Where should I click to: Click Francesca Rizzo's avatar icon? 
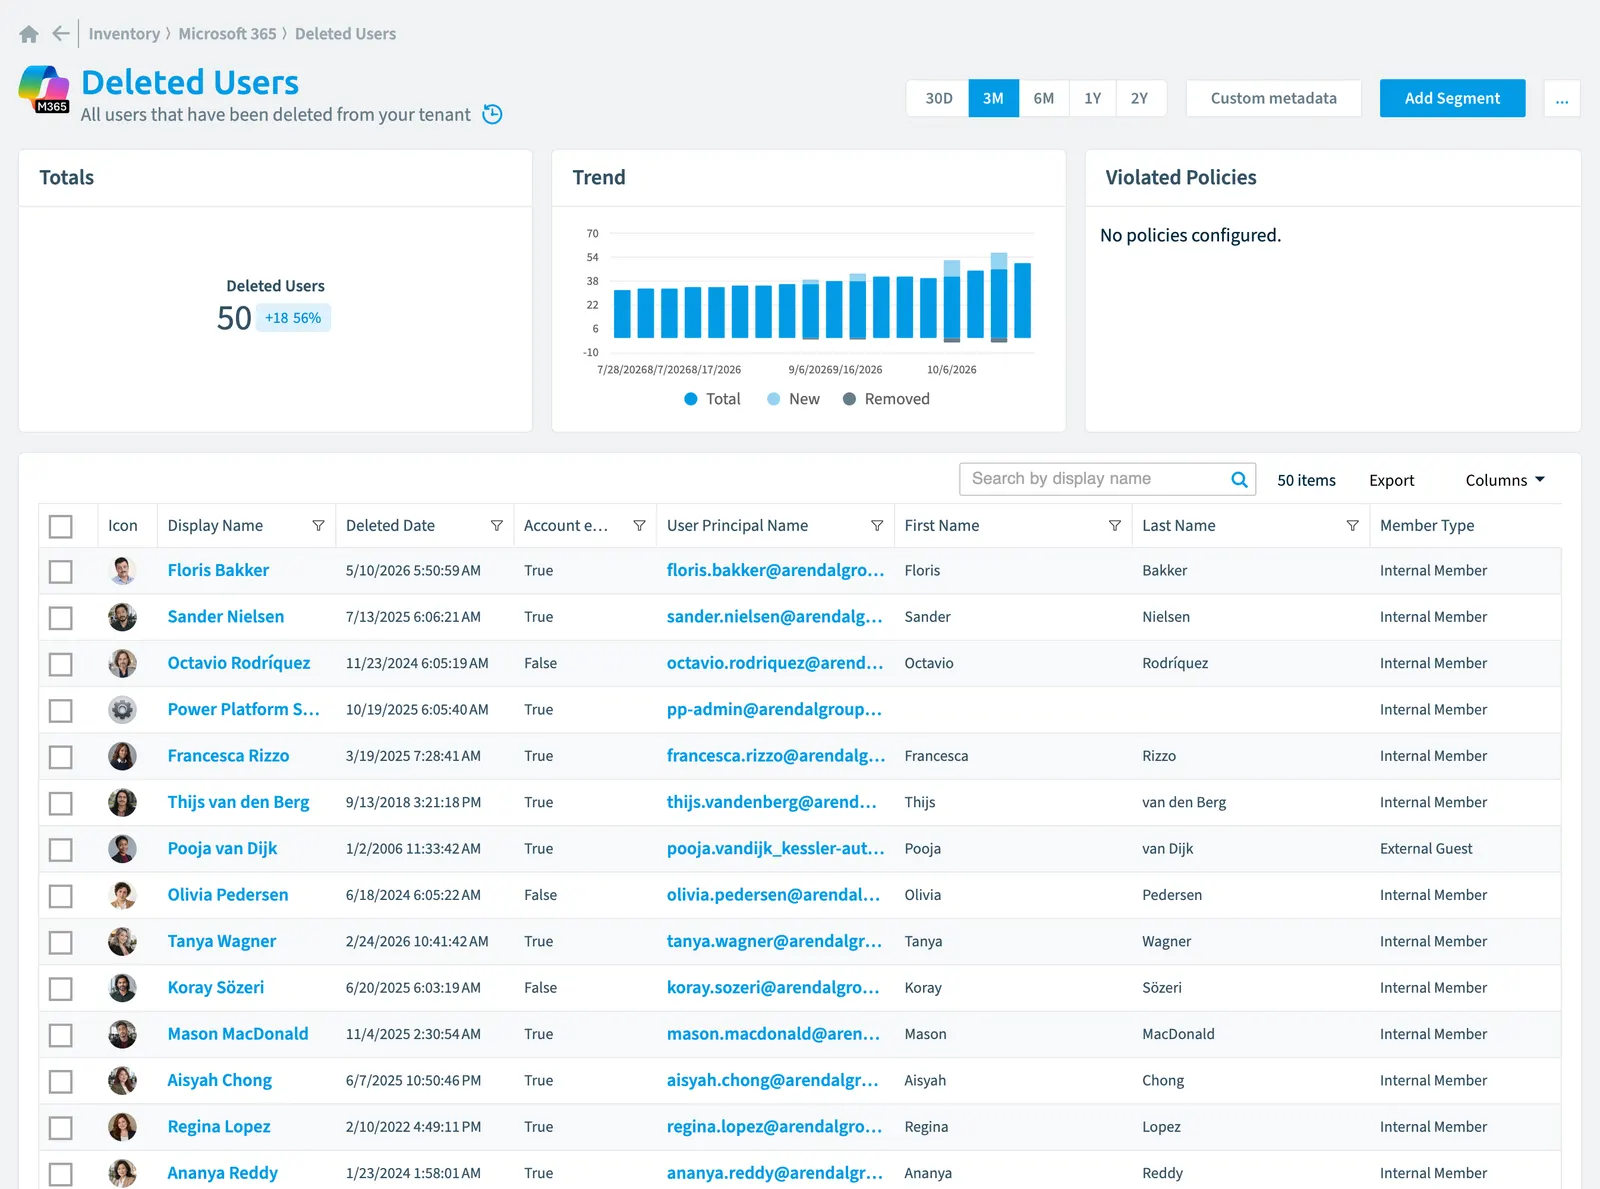pyautogui.click(x=122, y=756)
